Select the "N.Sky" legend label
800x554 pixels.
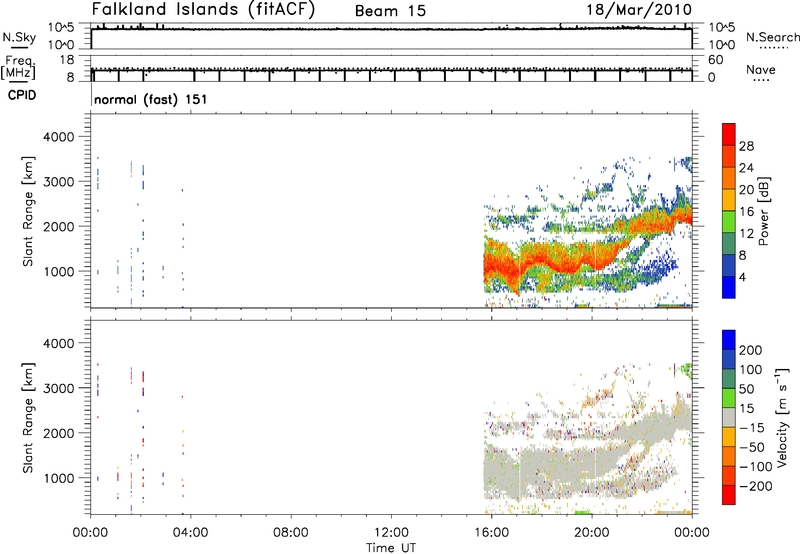click(19, 37)
